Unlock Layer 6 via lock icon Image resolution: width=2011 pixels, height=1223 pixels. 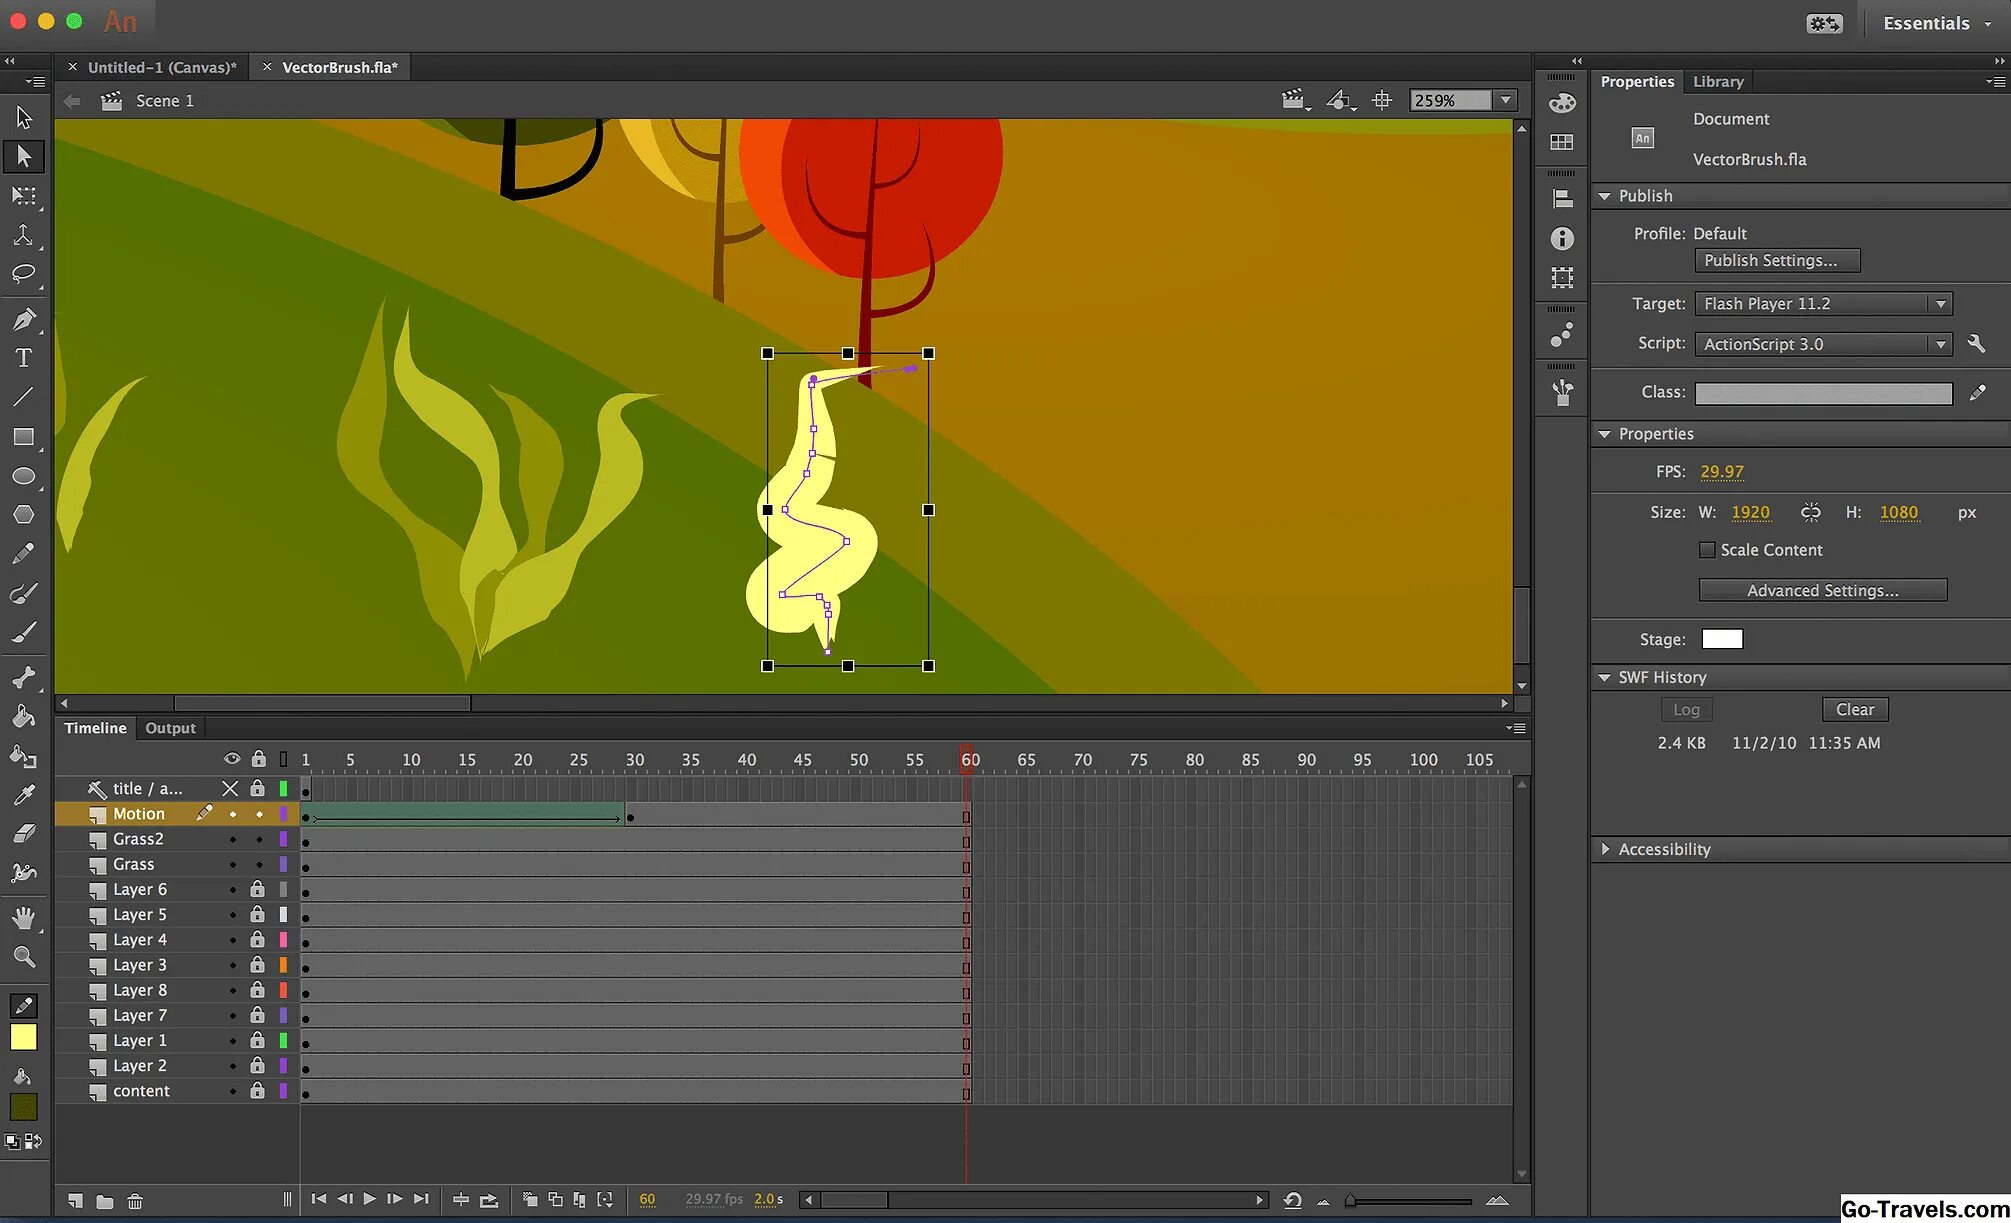point(258,889)
